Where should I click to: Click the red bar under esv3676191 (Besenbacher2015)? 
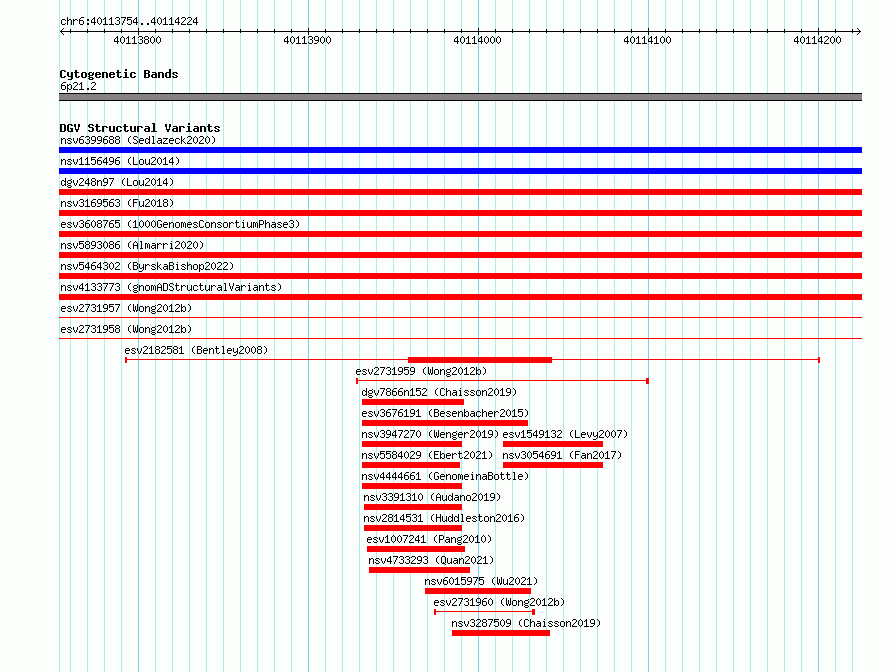(445, 423)
